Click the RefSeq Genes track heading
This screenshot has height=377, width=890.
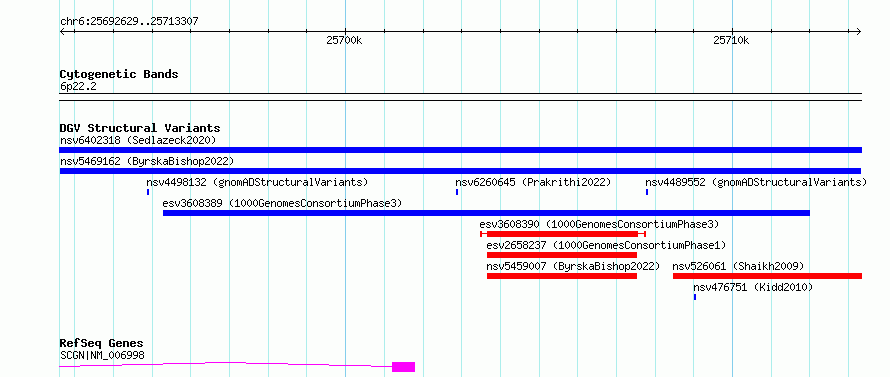pyautogui.click(x=102, y=344)
